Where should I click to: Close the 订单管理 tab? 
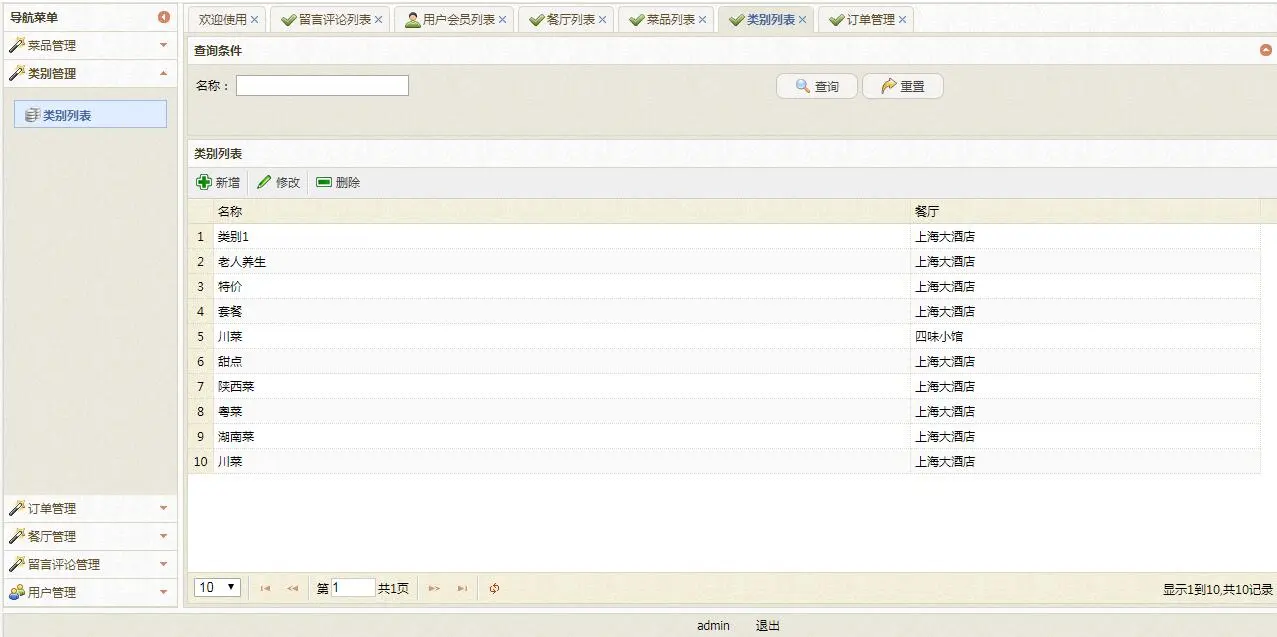tap(903, 20)
